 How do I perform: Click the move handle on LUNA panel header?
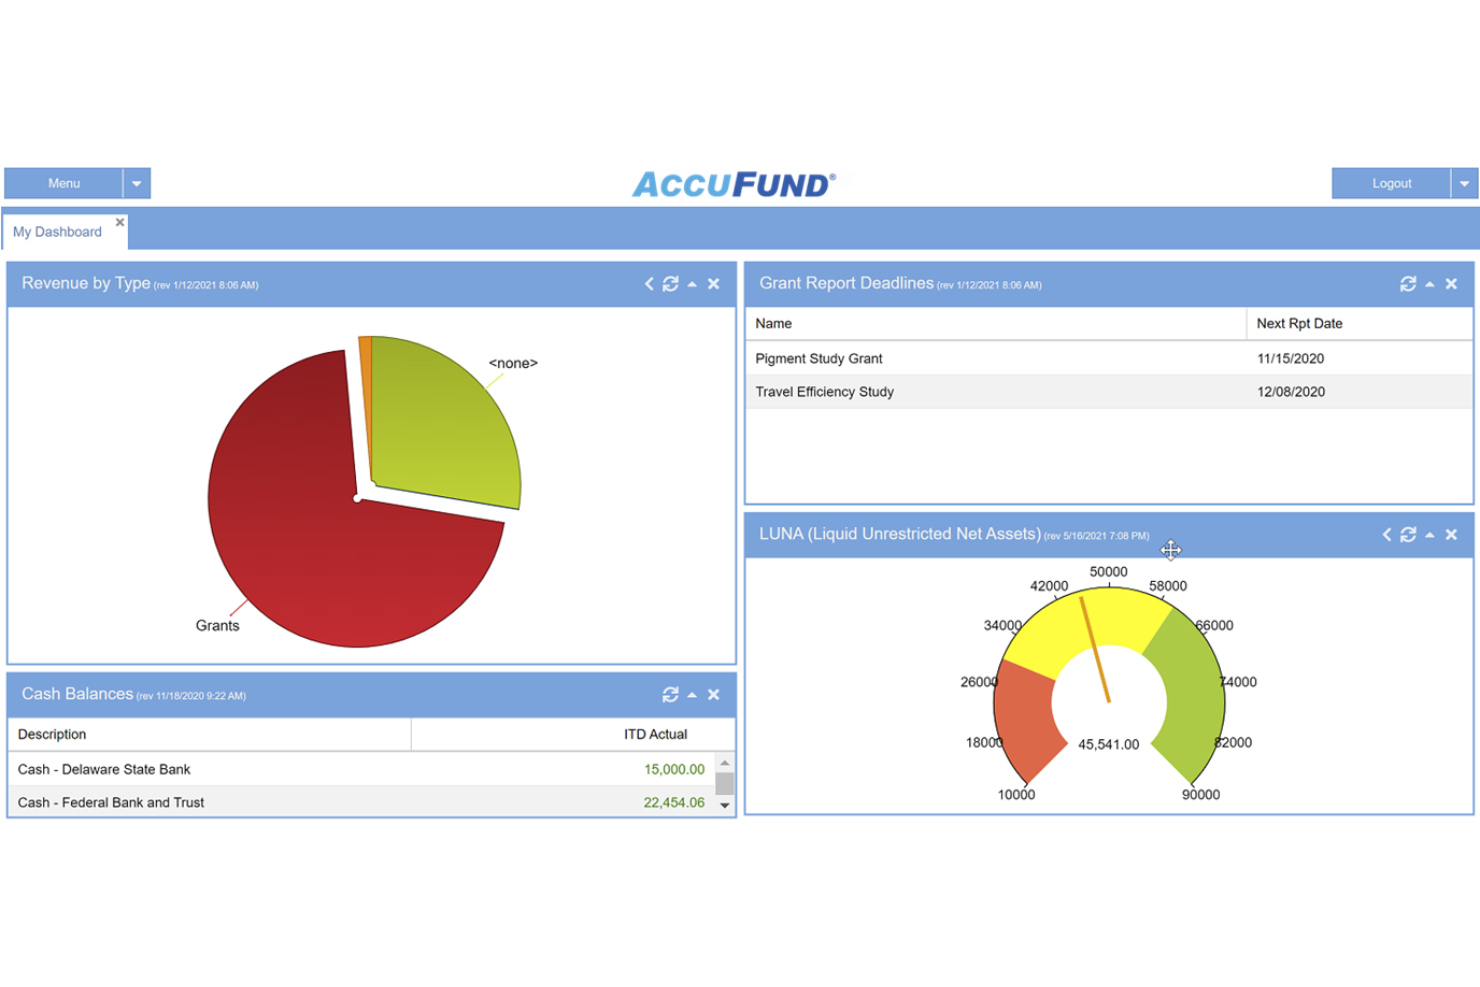(x=1170, y=550)
